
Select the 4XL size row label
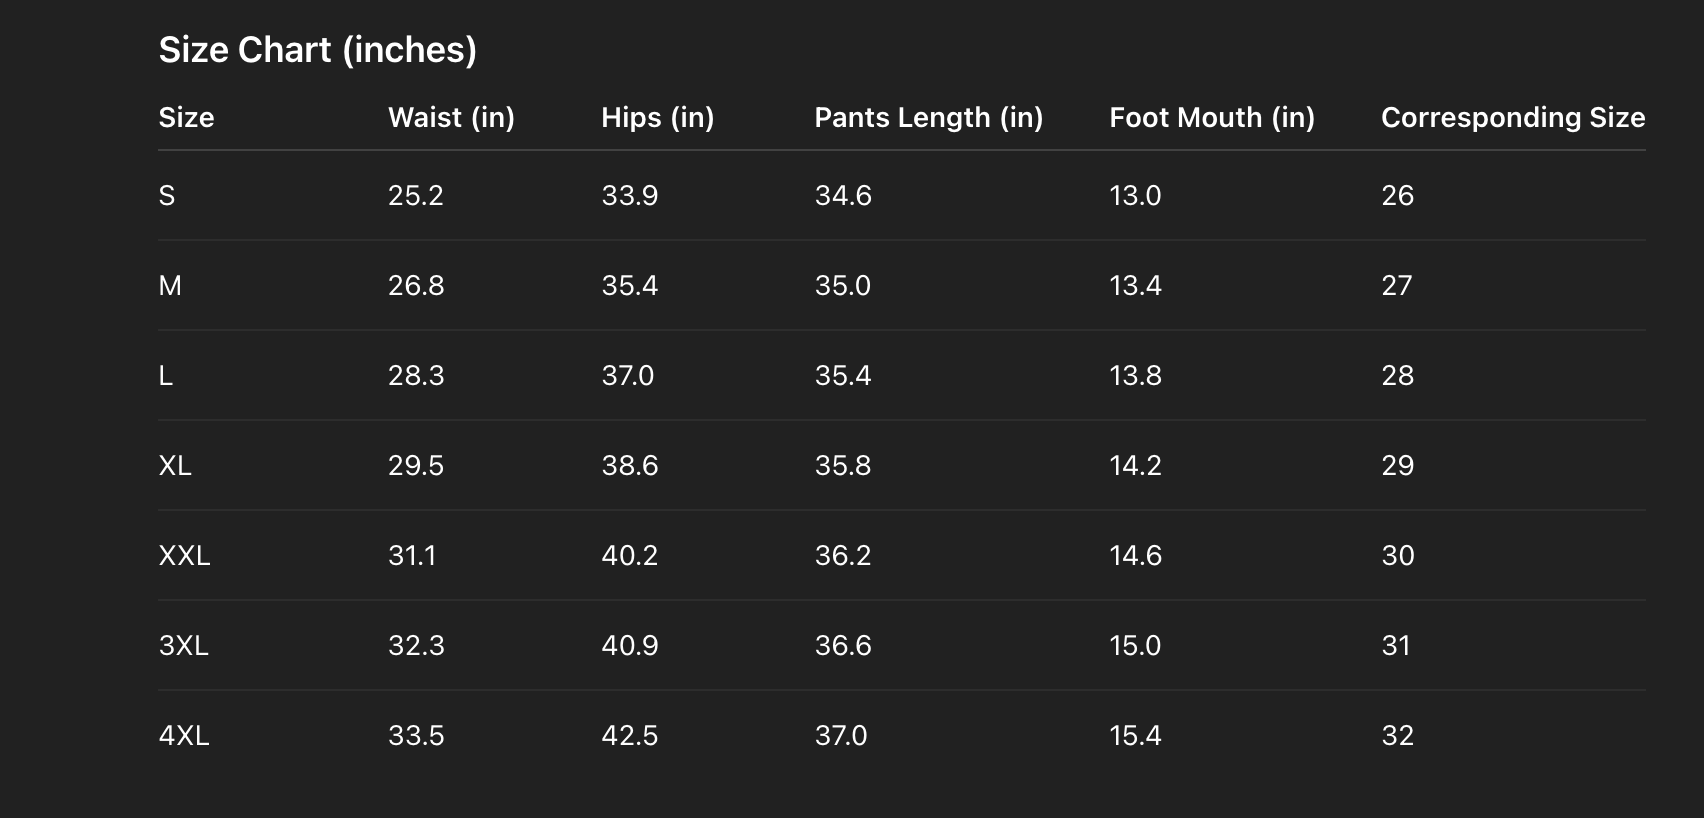[184, 736]
